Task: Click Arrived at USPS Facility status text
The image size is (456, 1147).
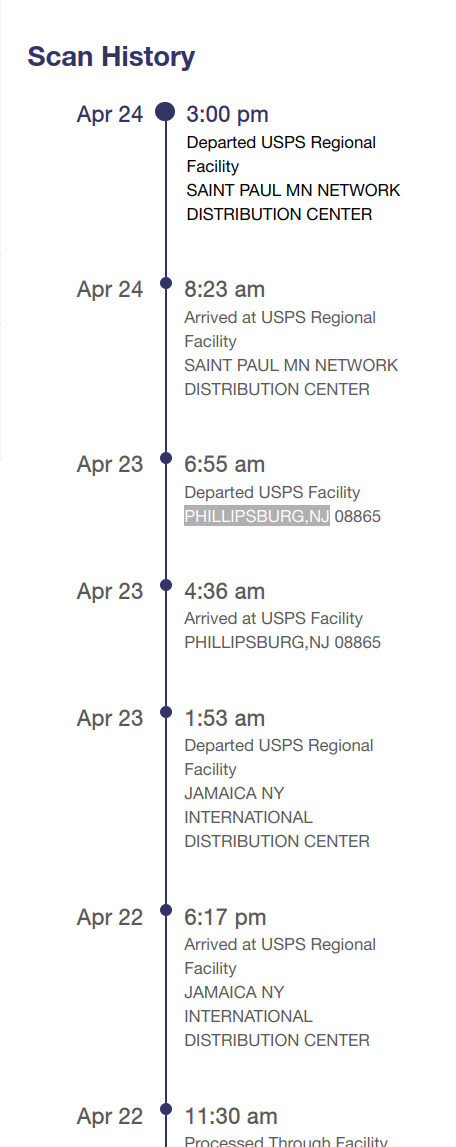Action: pos(274,619)
